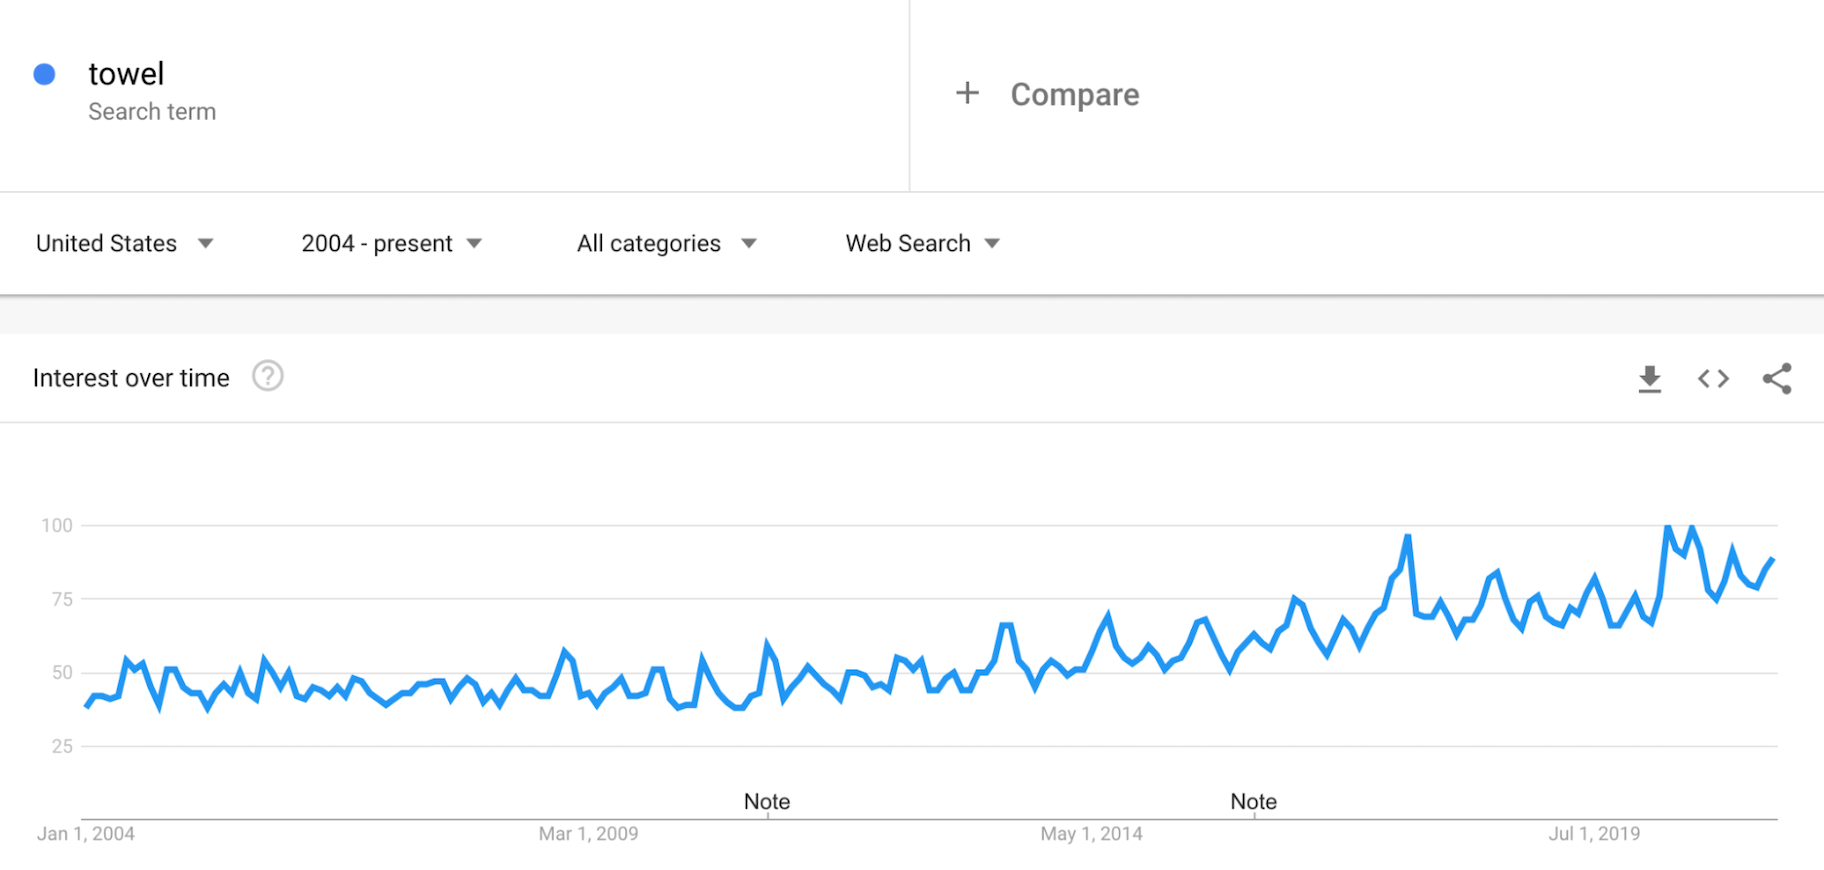Edit the towel search term
This screenshot has width=1824, height=870.
click(x=126, y=74)
